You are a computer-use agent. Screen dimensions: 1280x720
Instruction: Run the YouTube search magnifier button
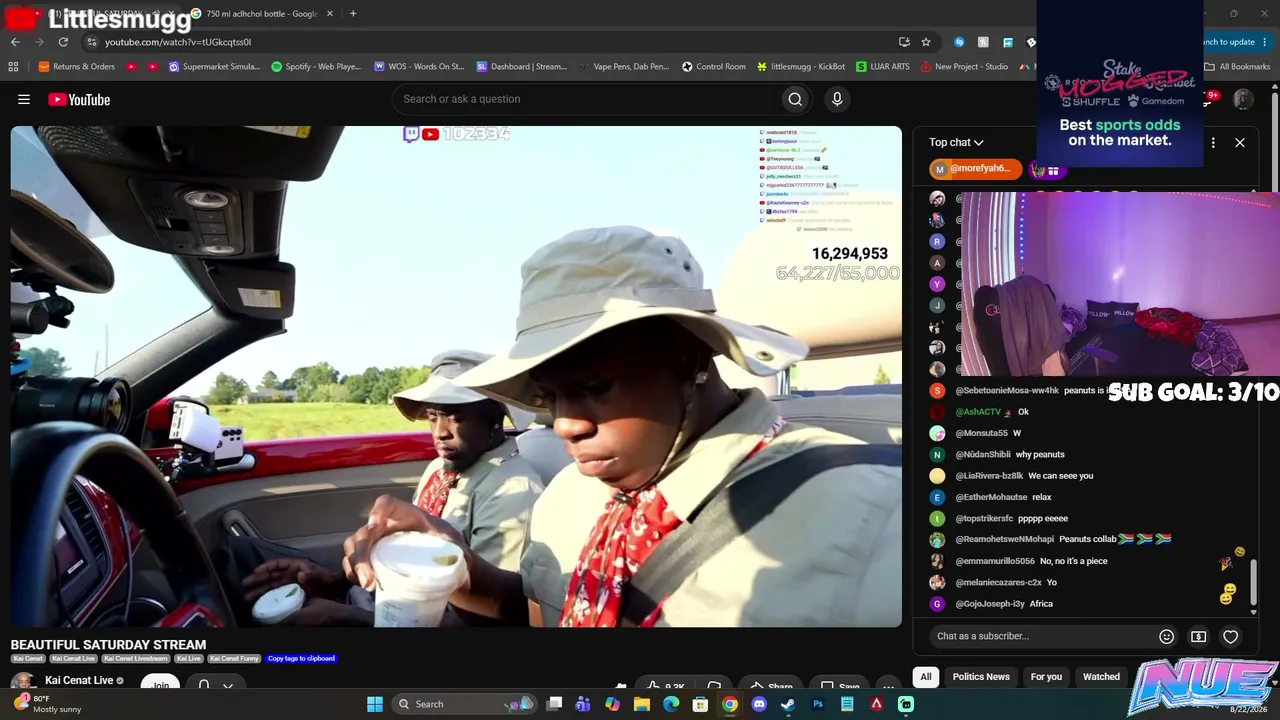(795, 99)
